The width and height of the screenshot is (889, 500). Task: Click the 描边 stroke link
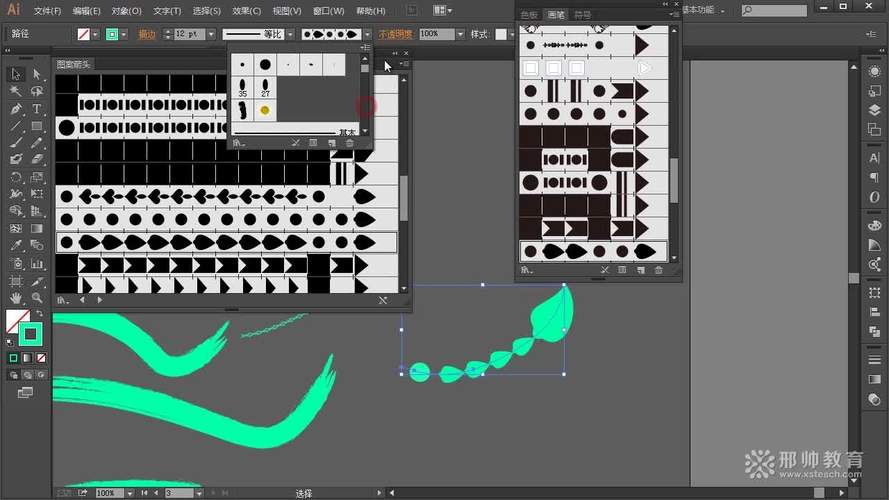click(x=146, y=34)
